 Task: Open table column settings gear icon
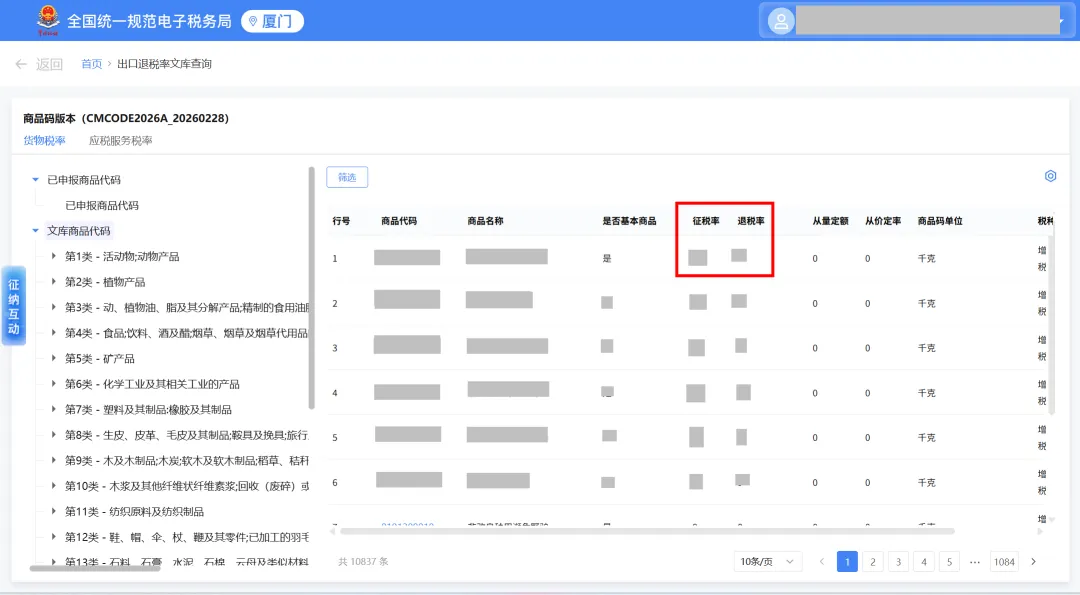click(x=1050, y=176)
